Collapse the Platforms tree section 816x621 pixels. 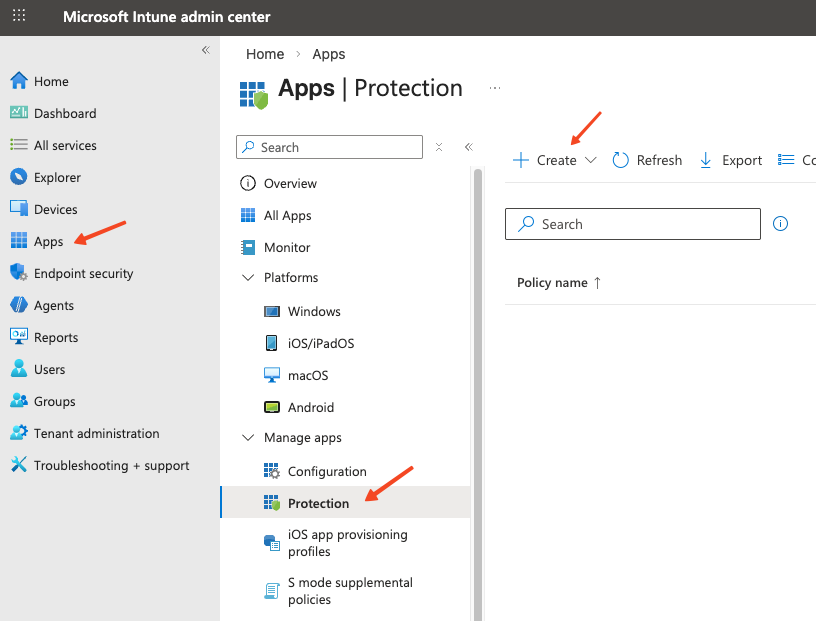248,277
